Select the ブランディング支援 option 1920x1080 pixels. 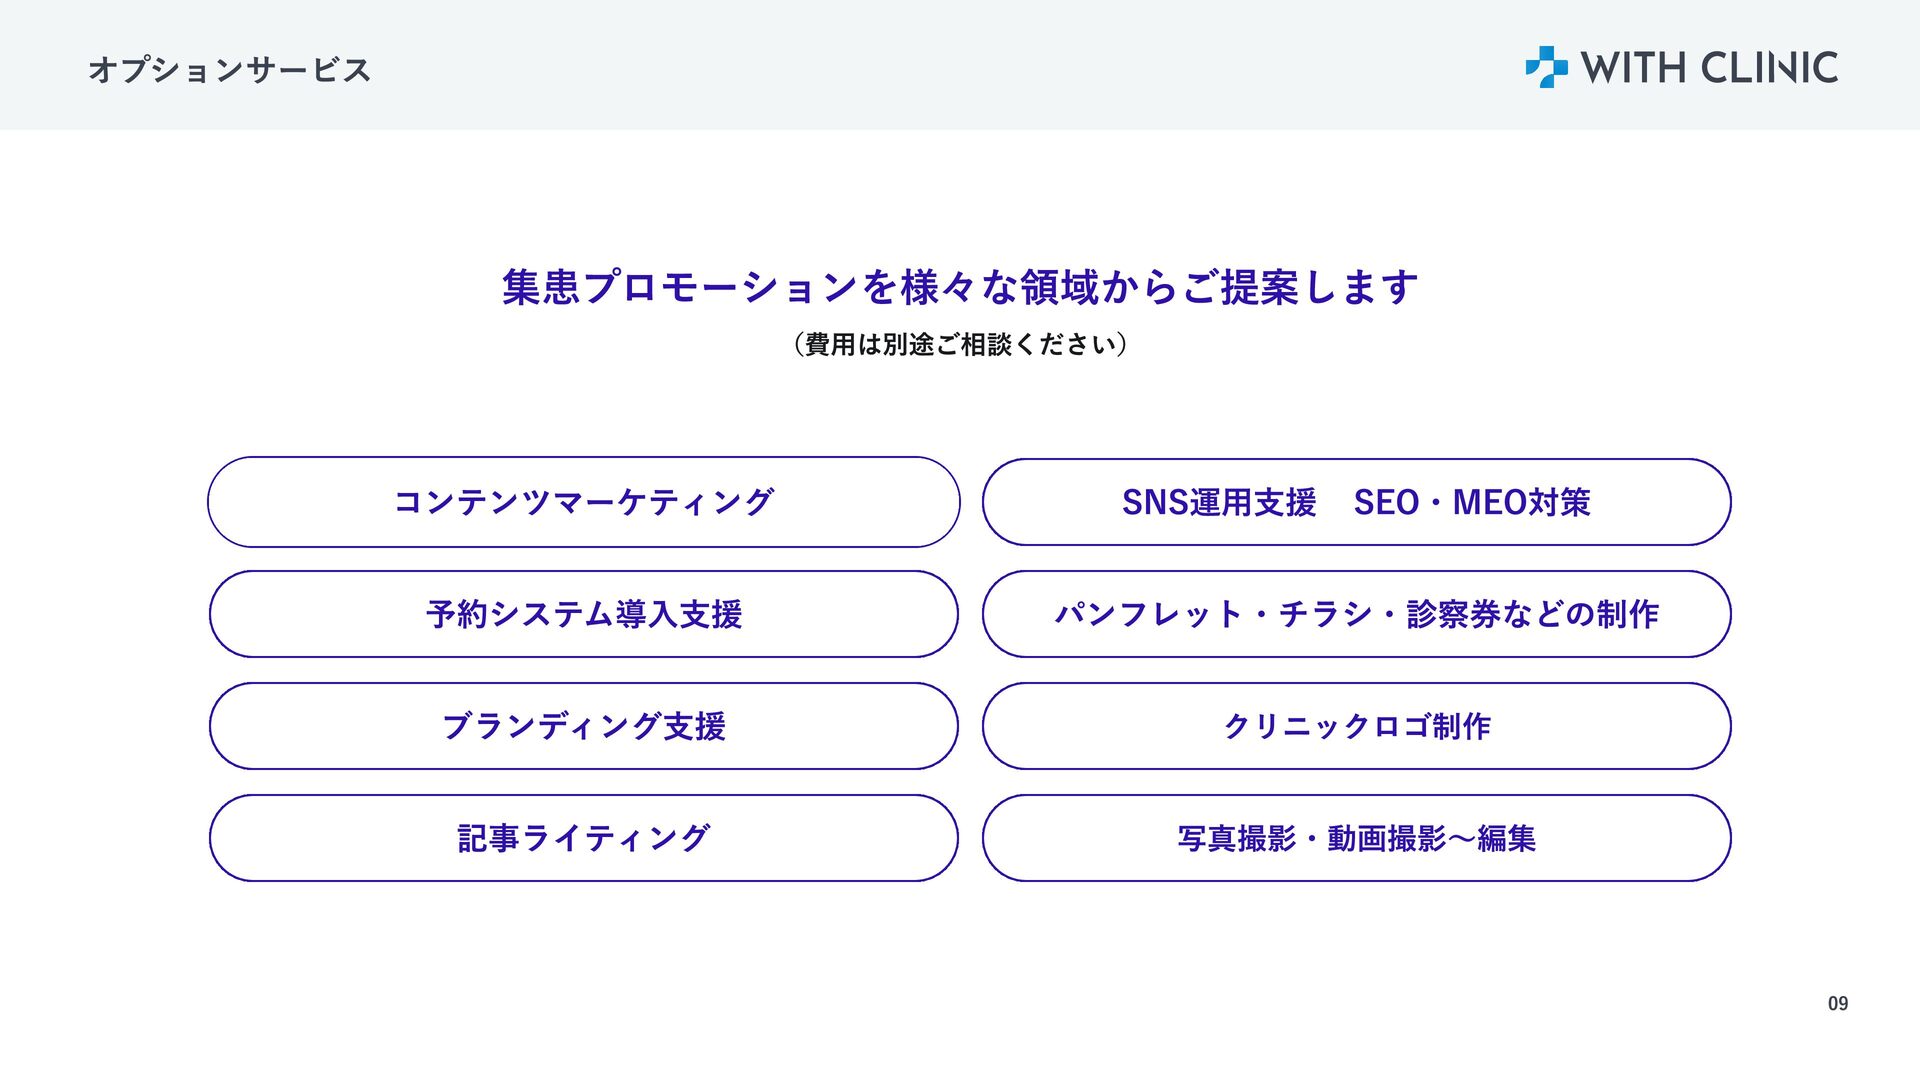(584, 726)
